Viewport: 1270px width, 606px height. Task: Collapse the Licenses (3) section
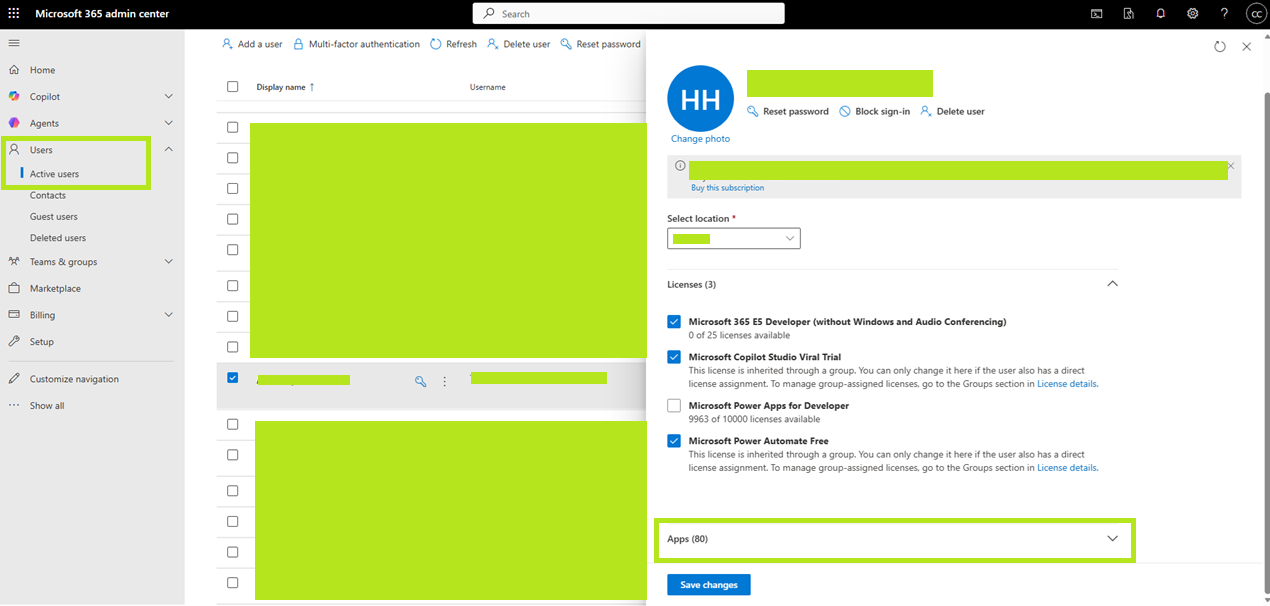pyautogui.click(x=1112, y=284)
